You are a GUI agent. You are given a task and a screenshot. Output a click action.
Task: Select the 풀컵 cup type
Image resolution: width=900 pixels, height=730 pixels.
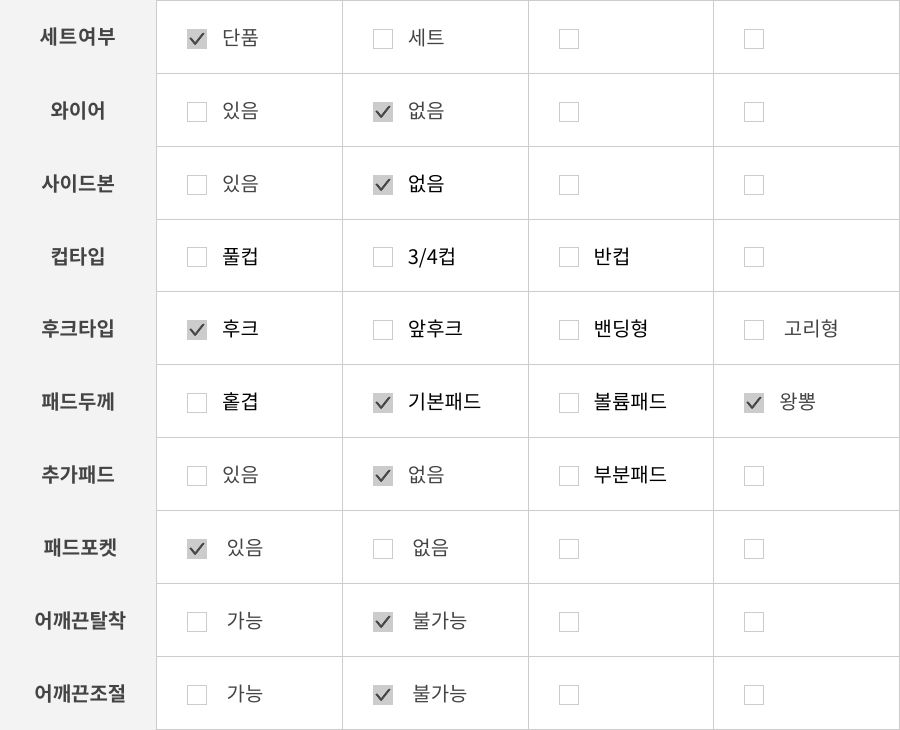(x=197, y=257)
